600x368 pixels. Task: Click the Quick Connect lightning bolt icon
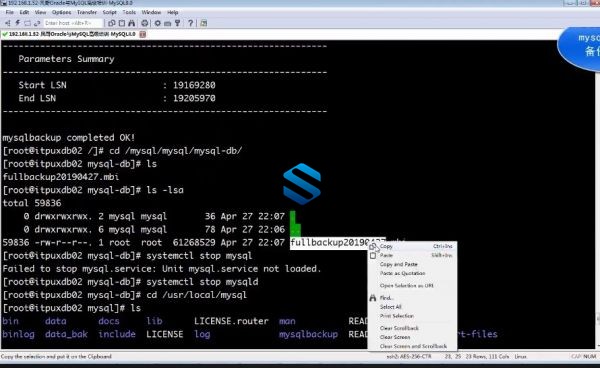point(18,23)
